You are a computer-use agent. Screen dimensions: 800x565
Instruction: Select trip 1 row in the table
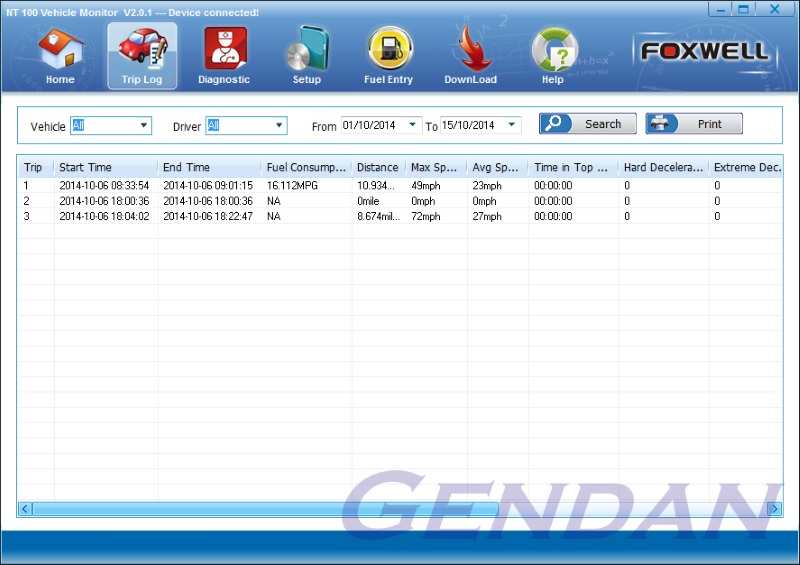[200, 185]
